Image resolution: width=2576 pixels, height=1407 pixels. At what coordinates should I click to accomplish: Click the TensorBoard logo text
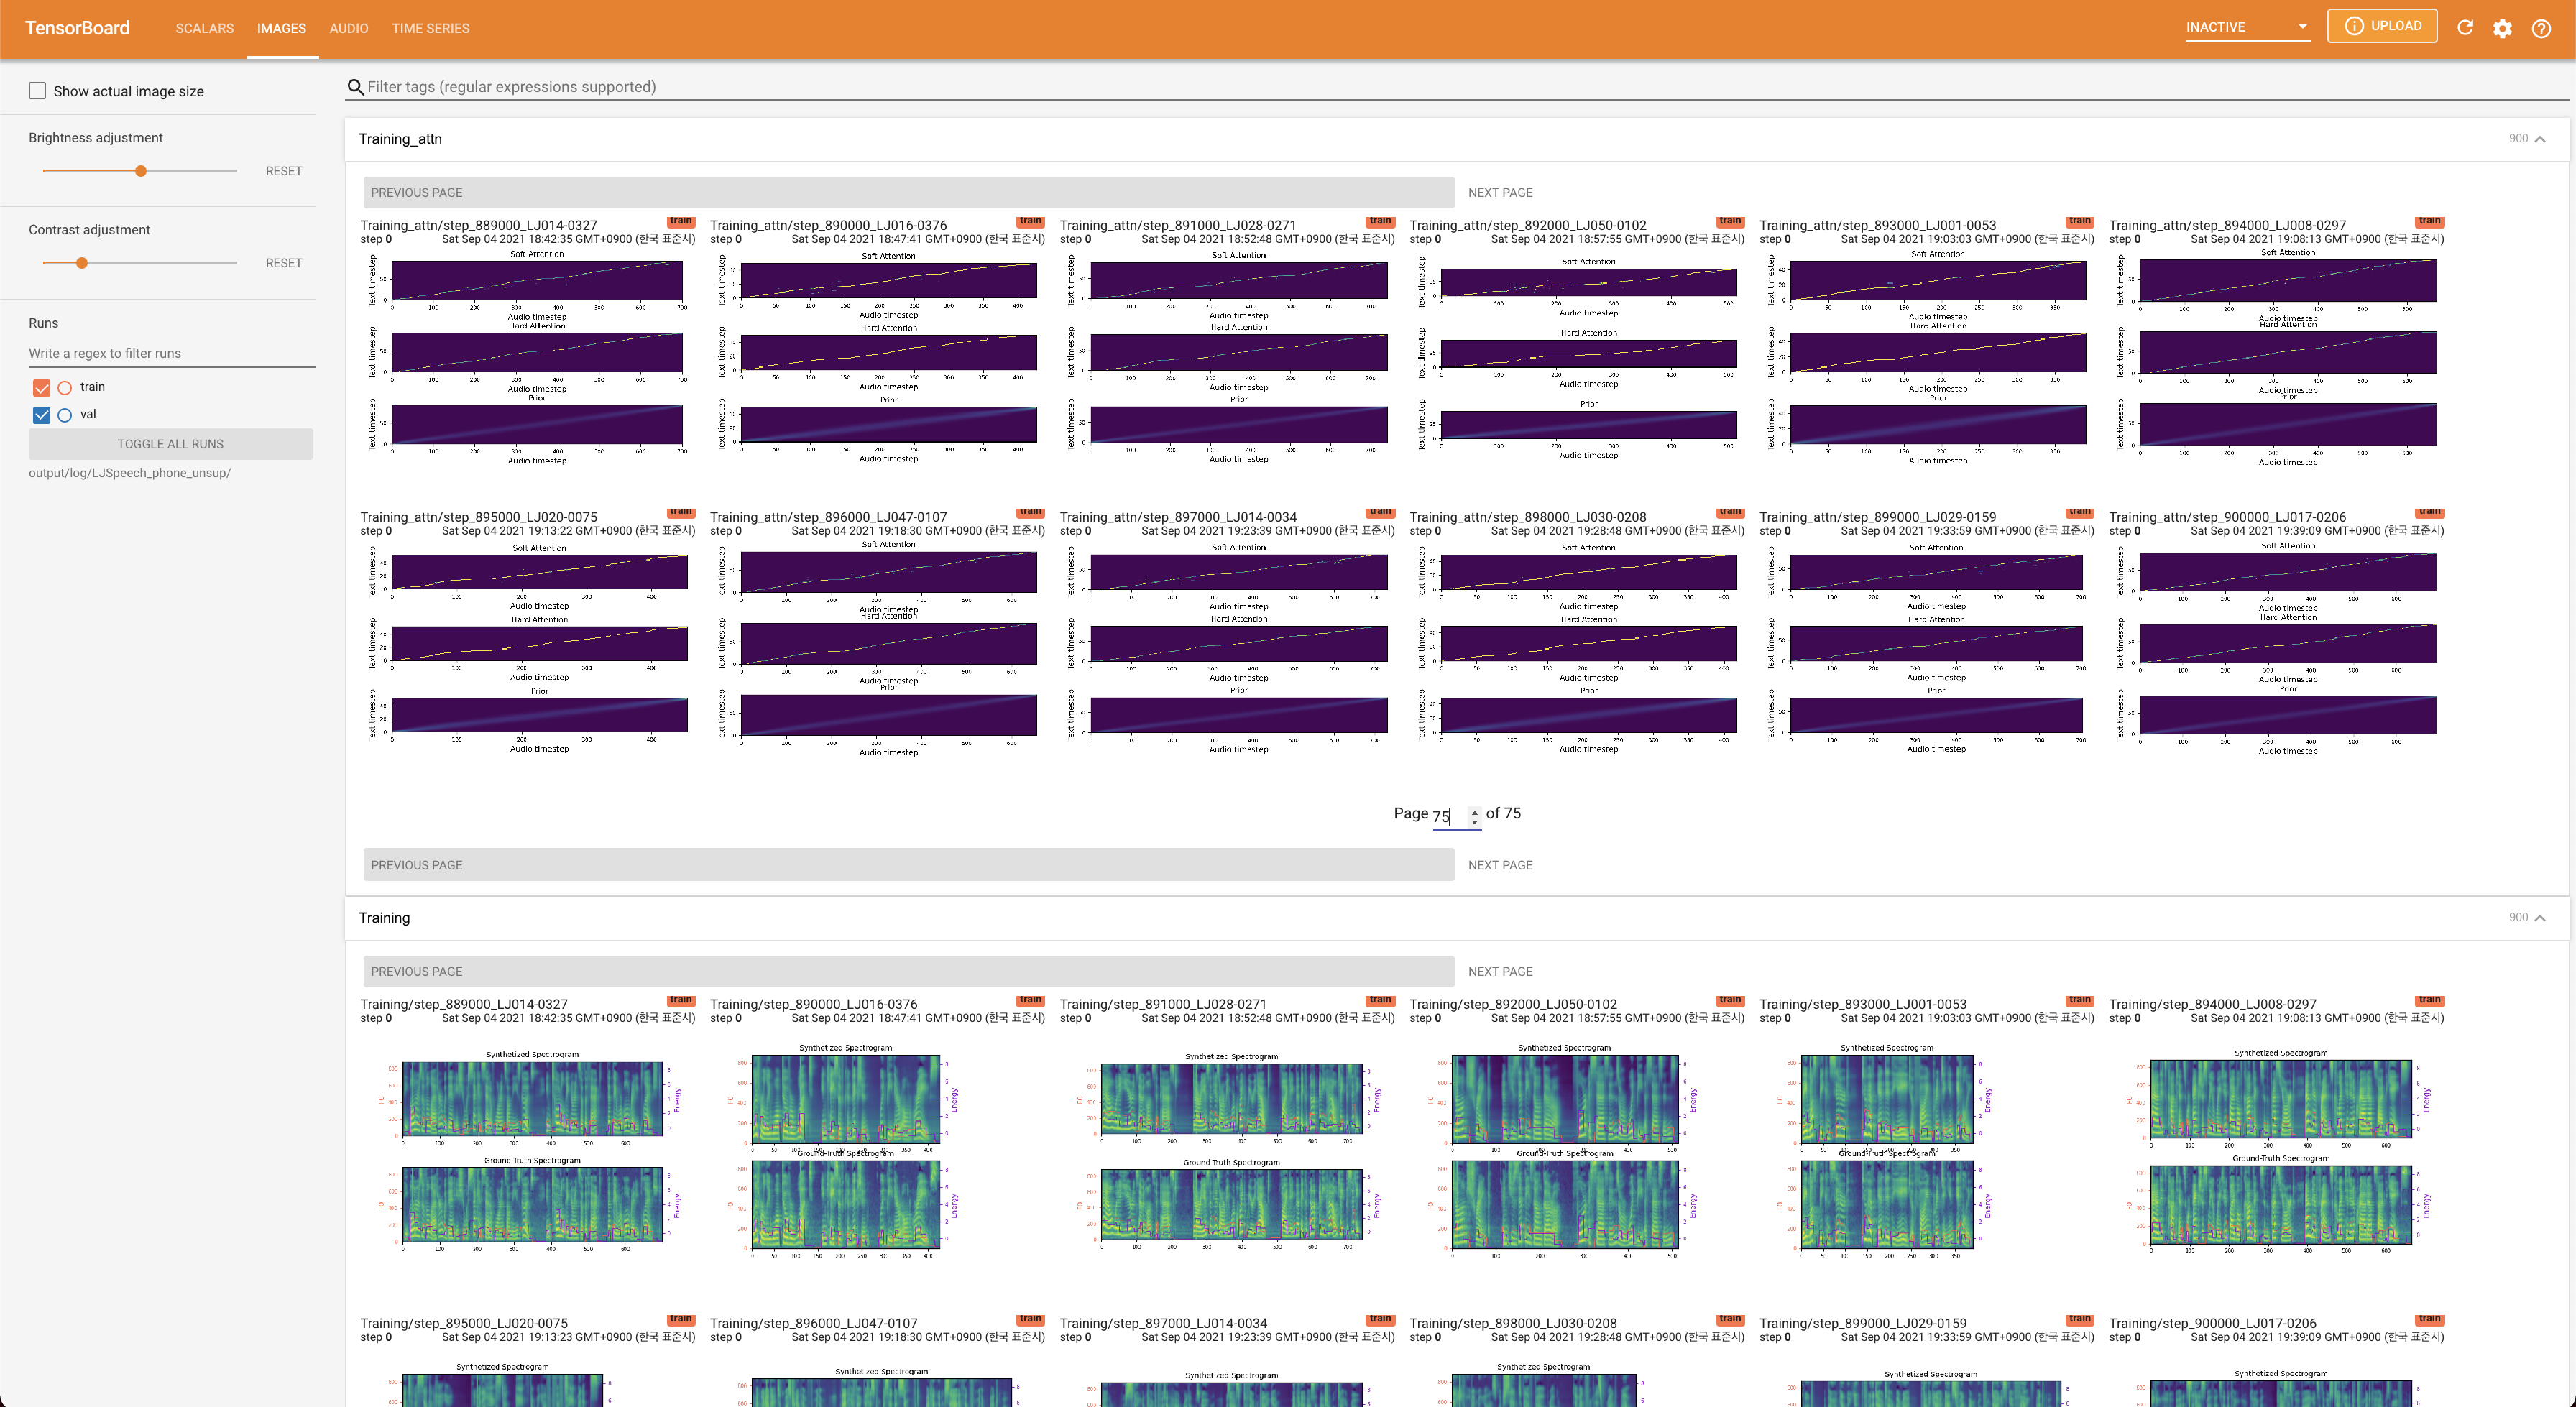click(x=77, y=28)
